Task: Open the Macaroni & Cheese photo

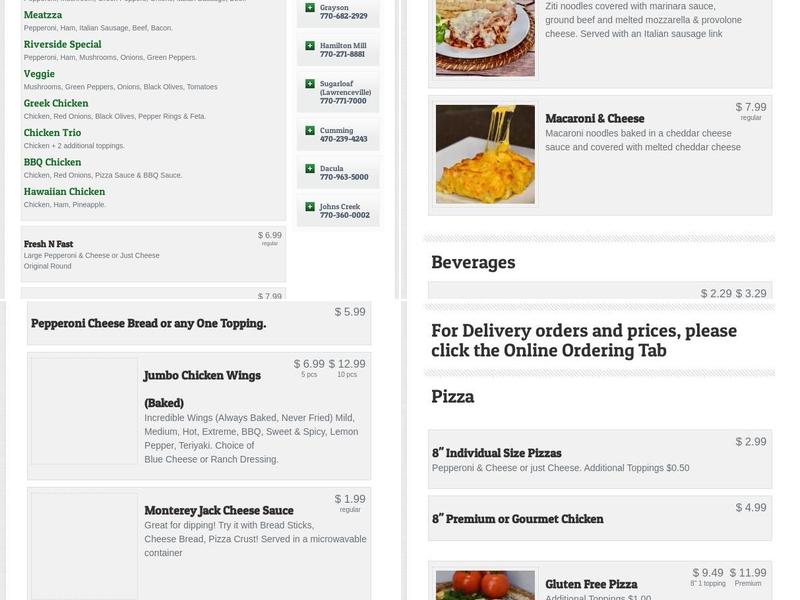Action: [x=485, y=154]
